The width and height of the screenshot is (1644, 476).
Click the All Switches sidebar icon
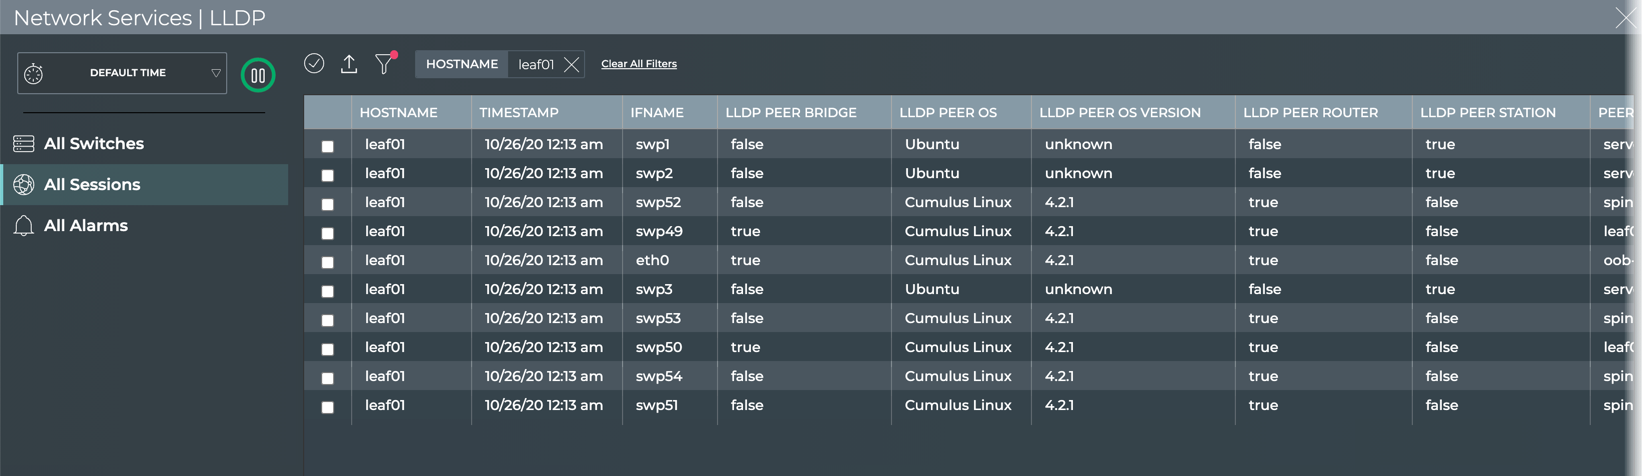point(24,144)
